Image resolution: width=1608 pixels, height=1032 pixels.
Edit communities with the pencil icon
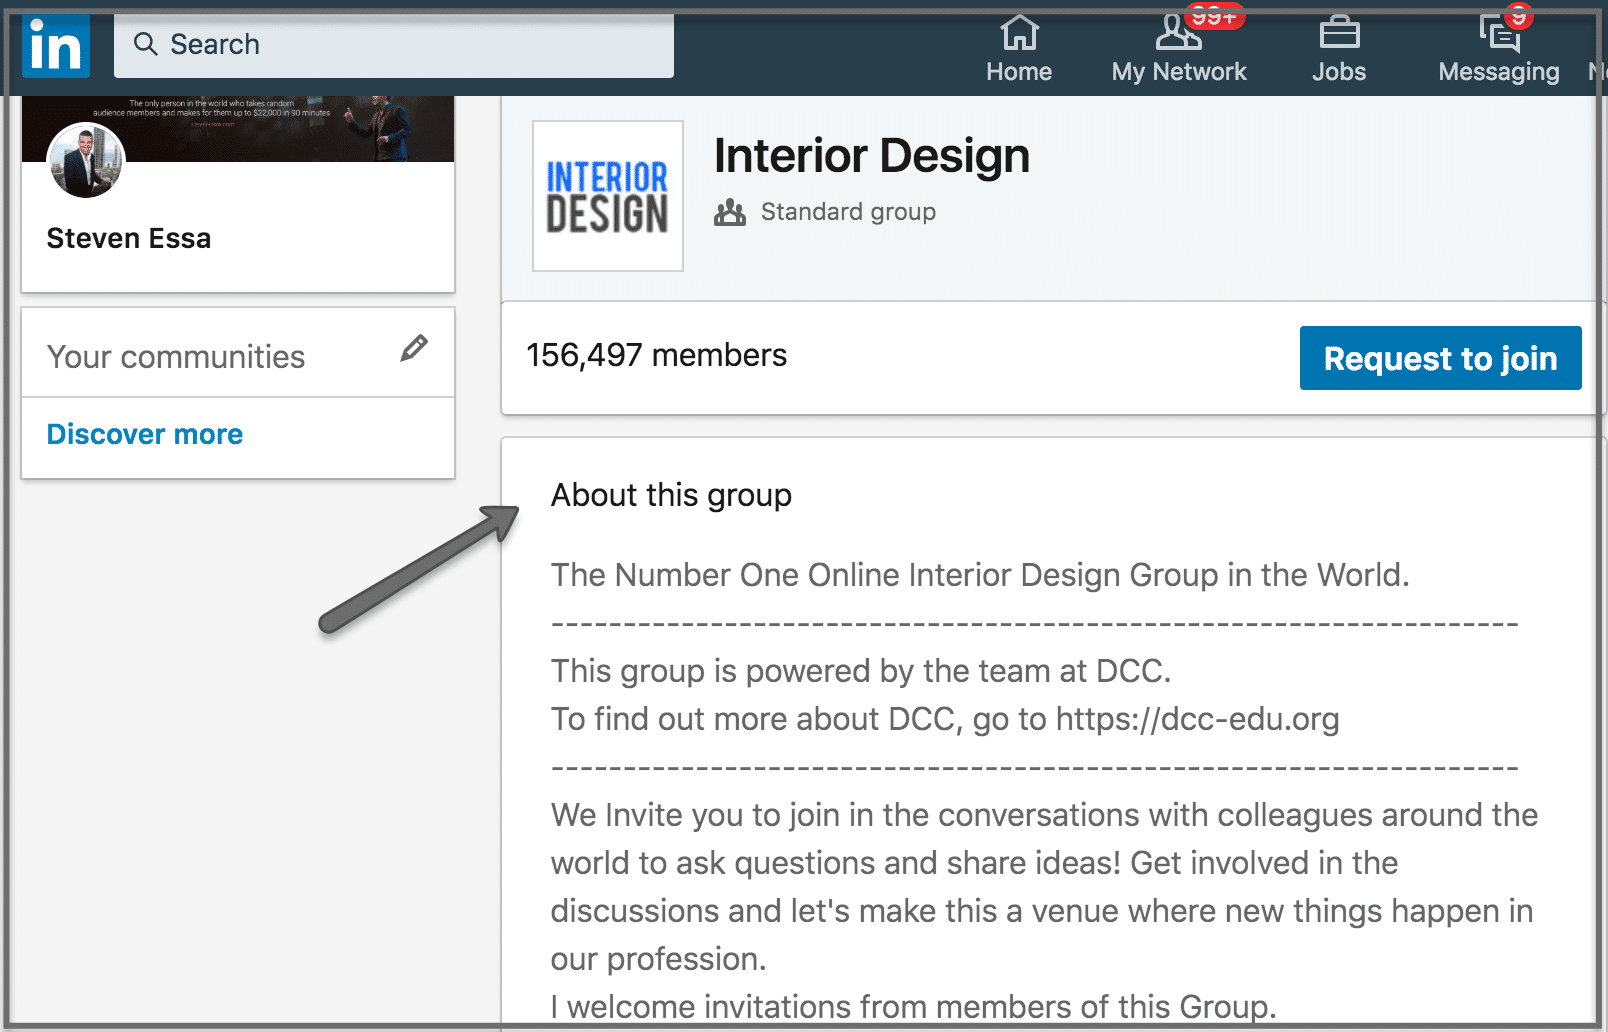[x=414, y=348]
